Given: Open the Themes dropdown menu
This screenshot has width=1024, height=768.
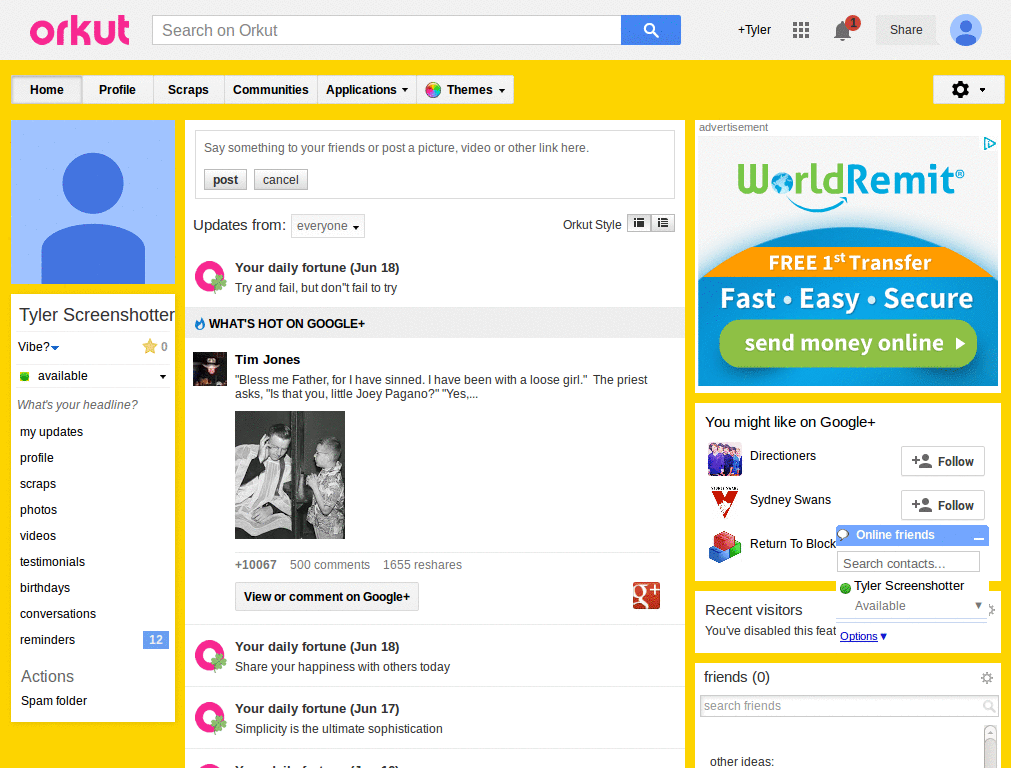Looking at the screenshot, I should [x=465, y=89].
